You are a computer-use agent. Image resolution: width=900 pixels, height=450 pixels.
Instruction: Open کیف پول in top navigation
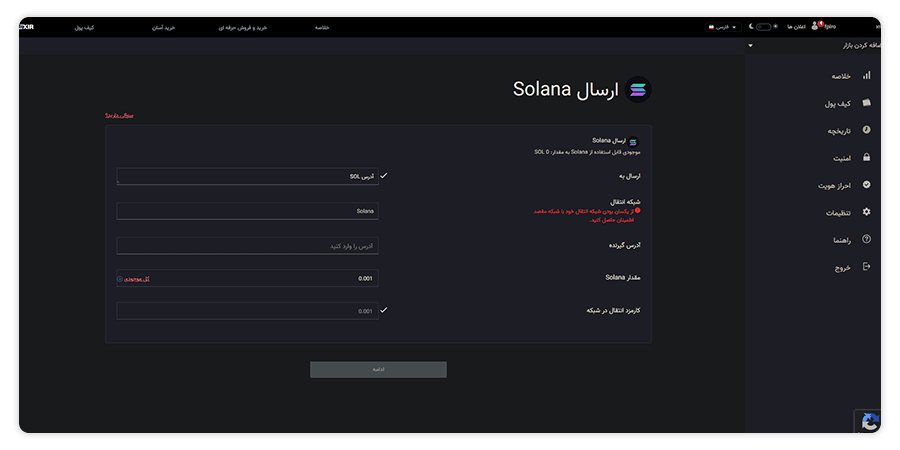pos(84,27)
